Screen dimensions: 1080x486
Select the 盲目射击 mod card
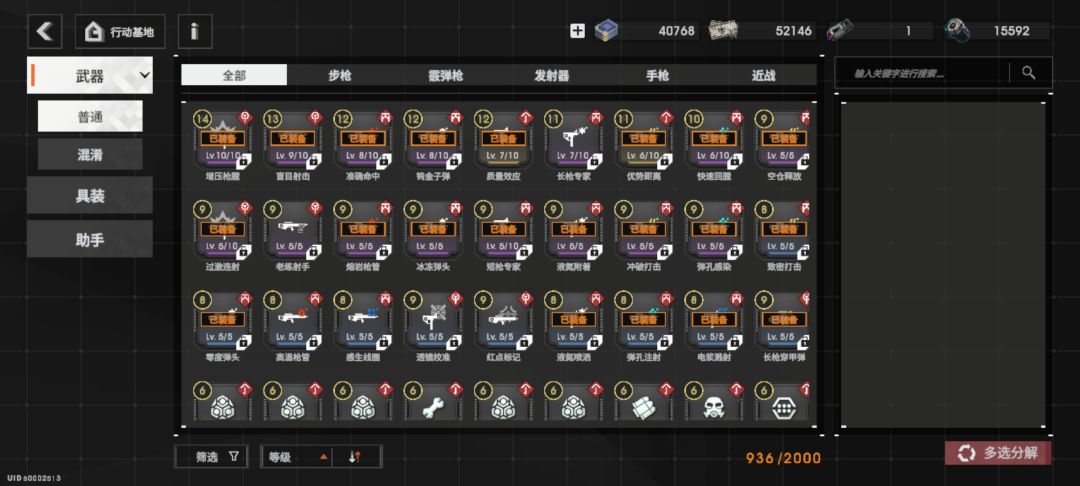coord(293,145)
